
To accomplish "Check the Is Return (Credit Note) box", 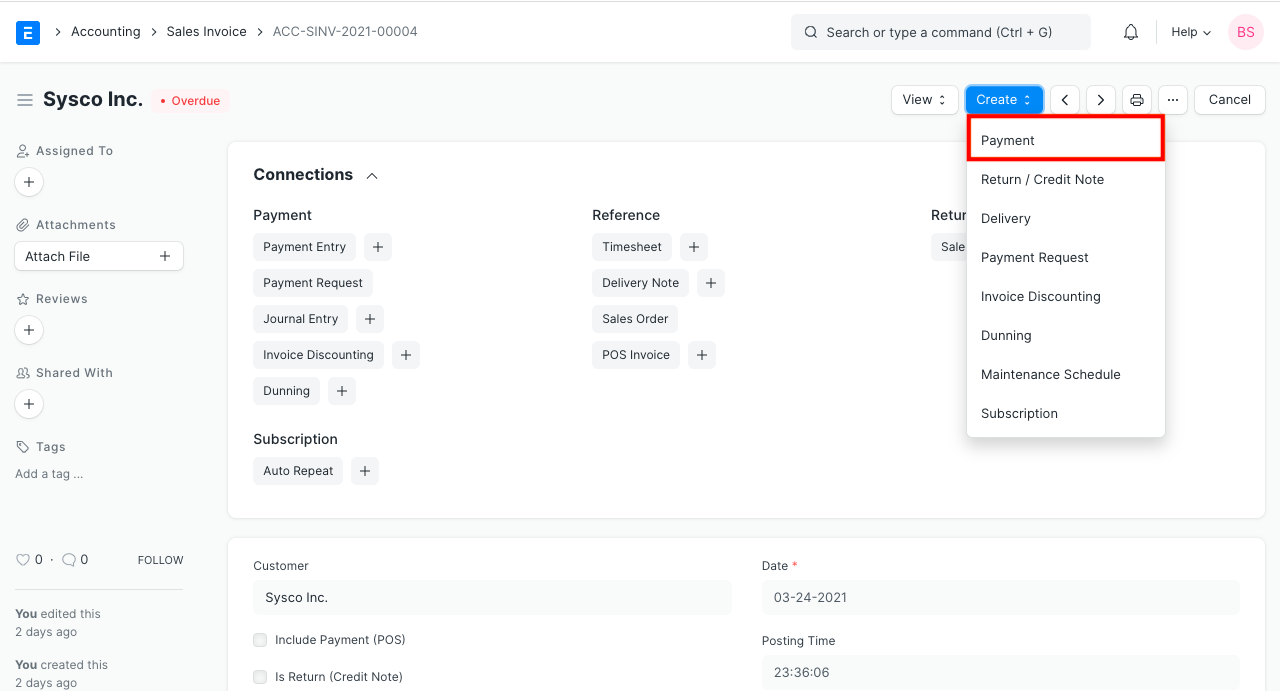I will 260,677.
